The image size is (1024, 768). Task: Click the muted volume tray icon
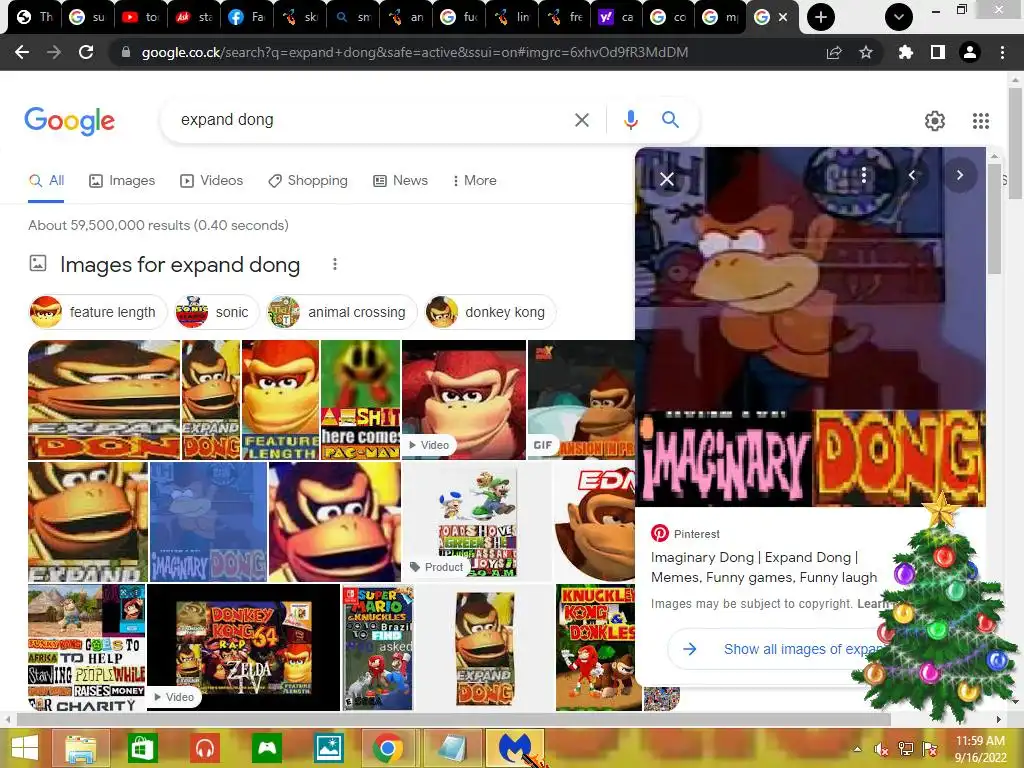click(881, 749)
